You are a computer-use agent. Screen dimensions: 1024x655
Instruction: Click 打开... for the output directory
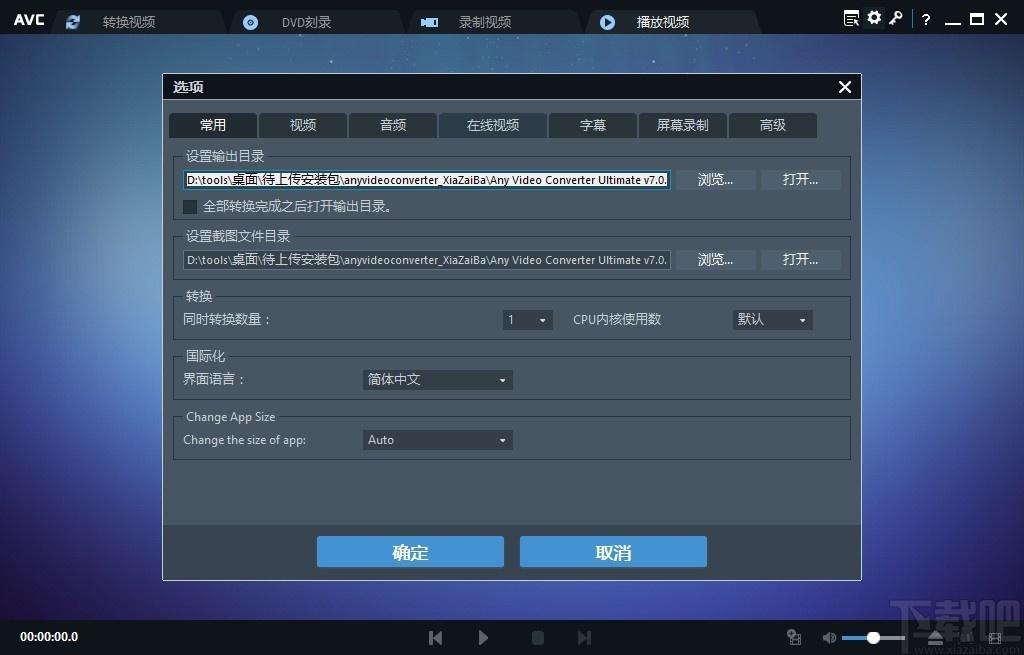(801, 180)
